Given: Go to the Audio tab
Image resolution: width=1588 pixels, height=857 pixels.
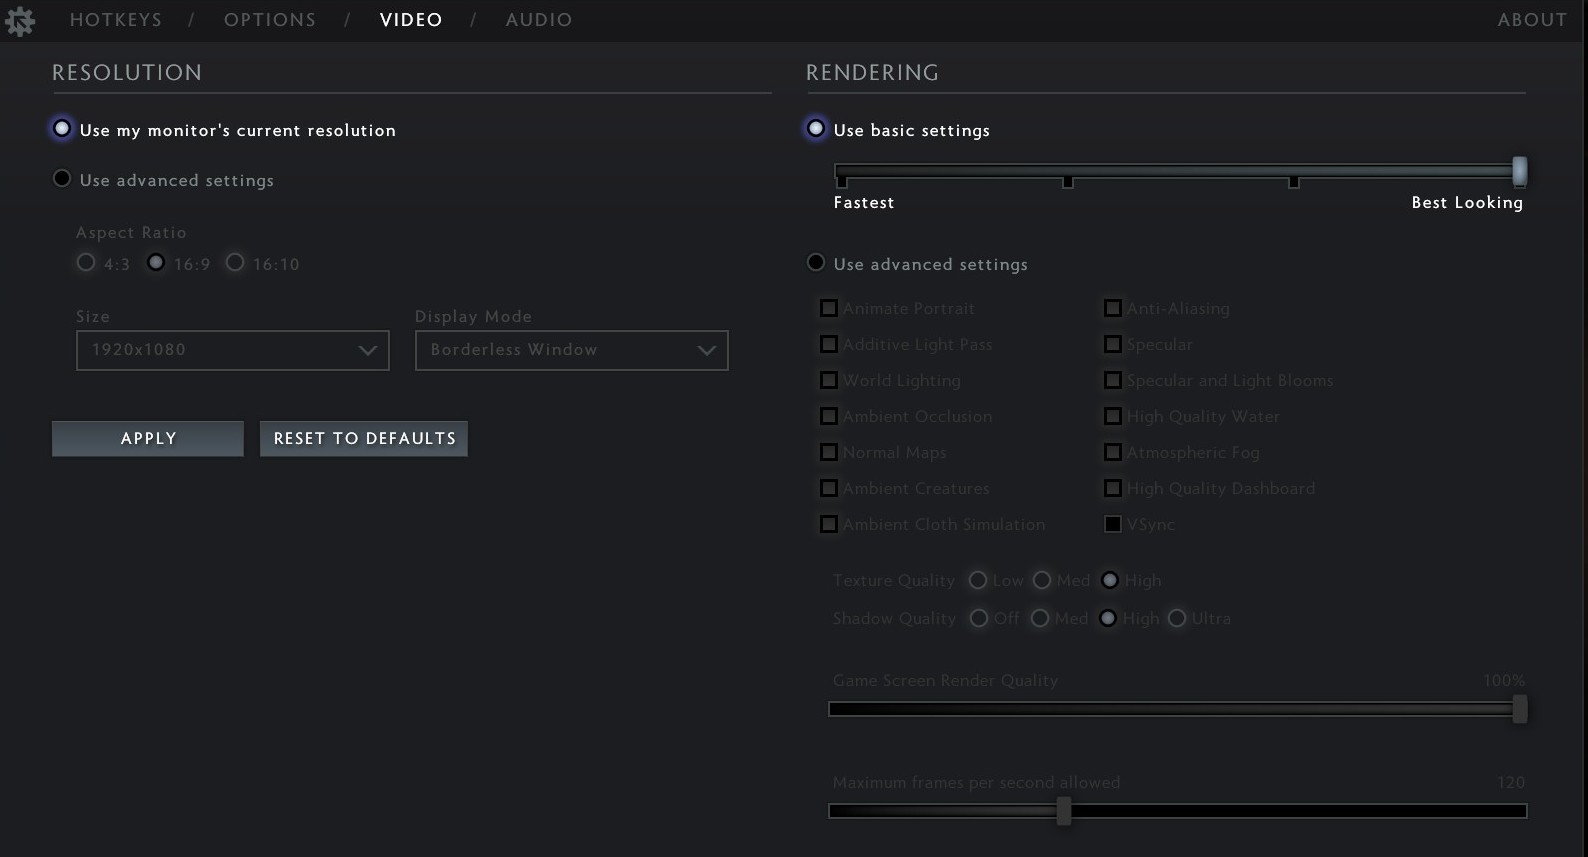Looking at the screenshot, I should tap(539, 20).
